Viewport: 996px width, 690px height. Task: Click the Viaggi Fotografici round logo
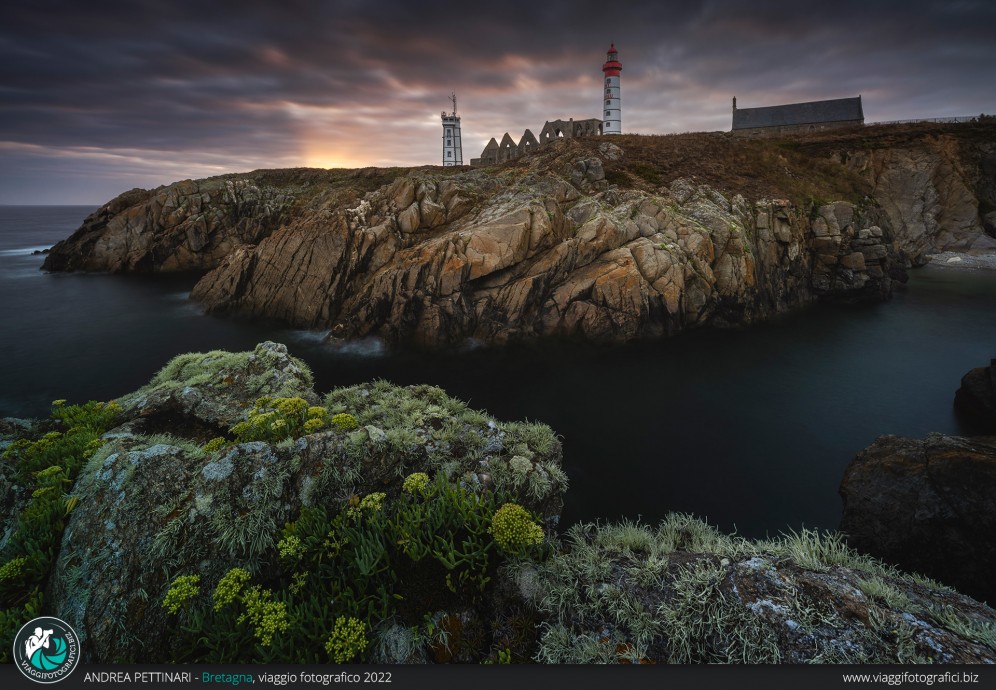click(x=46, y=649)
